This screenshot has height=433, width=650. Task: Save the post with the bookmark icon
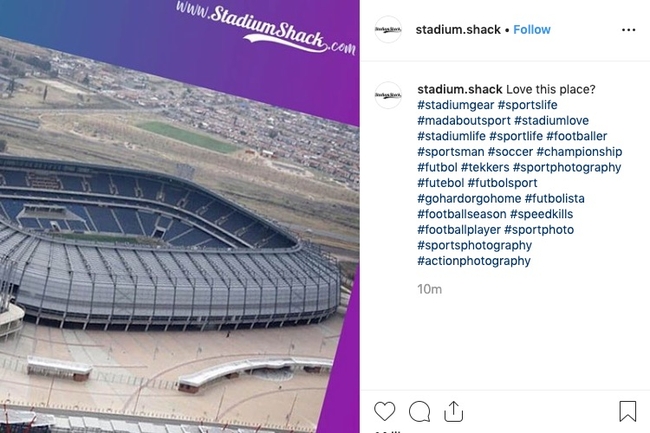pos(627,411)
